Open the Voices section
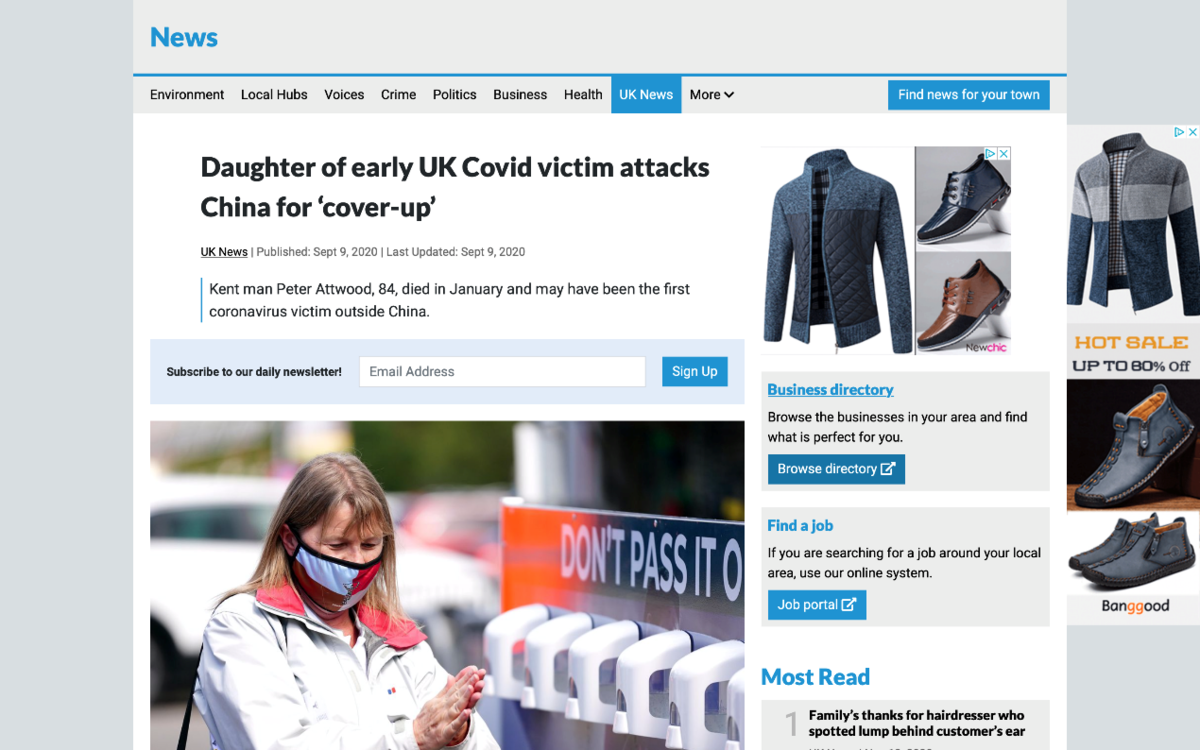Image resolution: width=1200 pixels, height=750 pixels. click(344, 95)
